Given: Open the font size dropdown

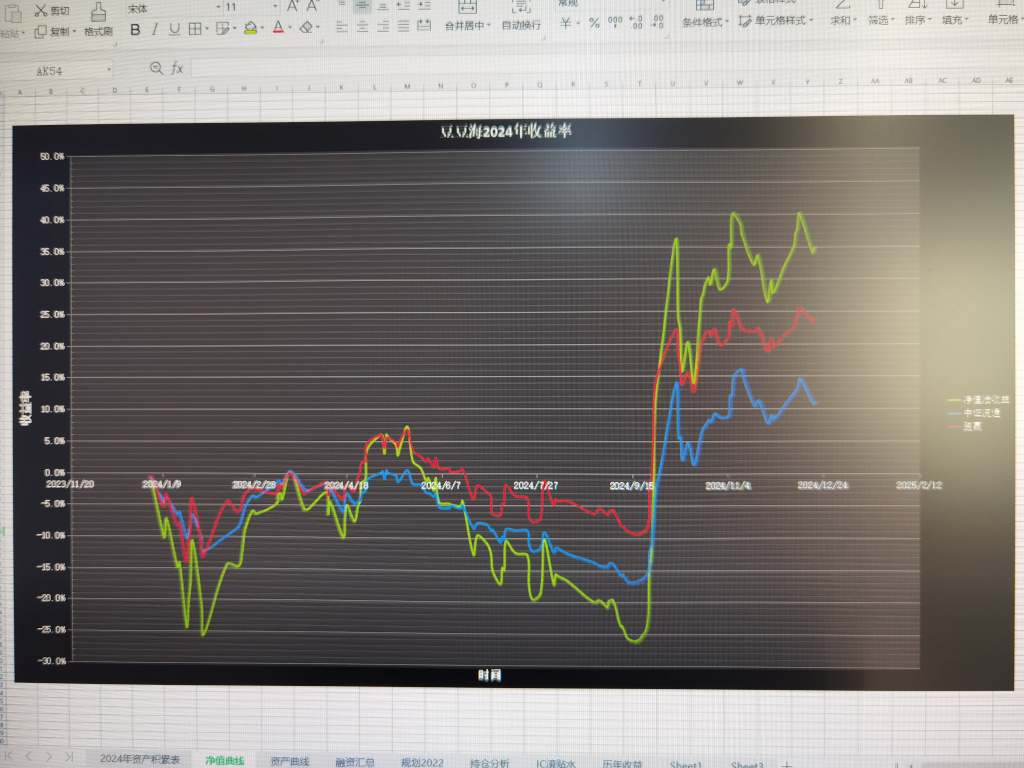Looking at the screenshot, I should click(248, 7).
